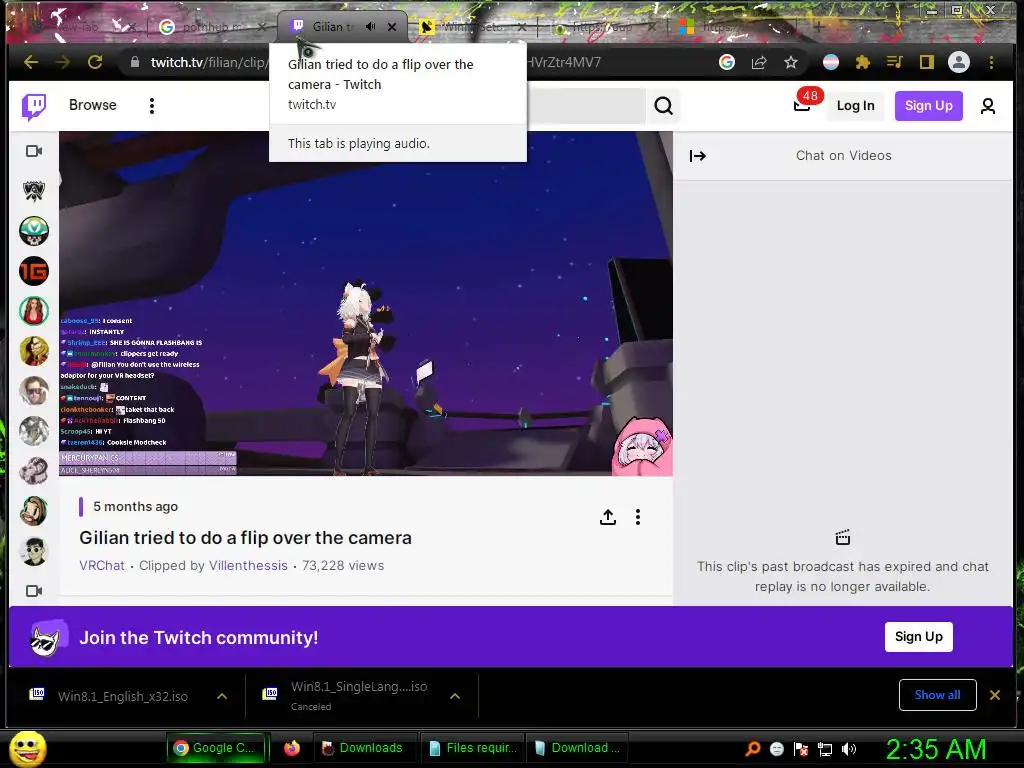Click the purple Sign Up header button
The height and width of the screenshot is (768, 1024).
click(x=929, y=106)
